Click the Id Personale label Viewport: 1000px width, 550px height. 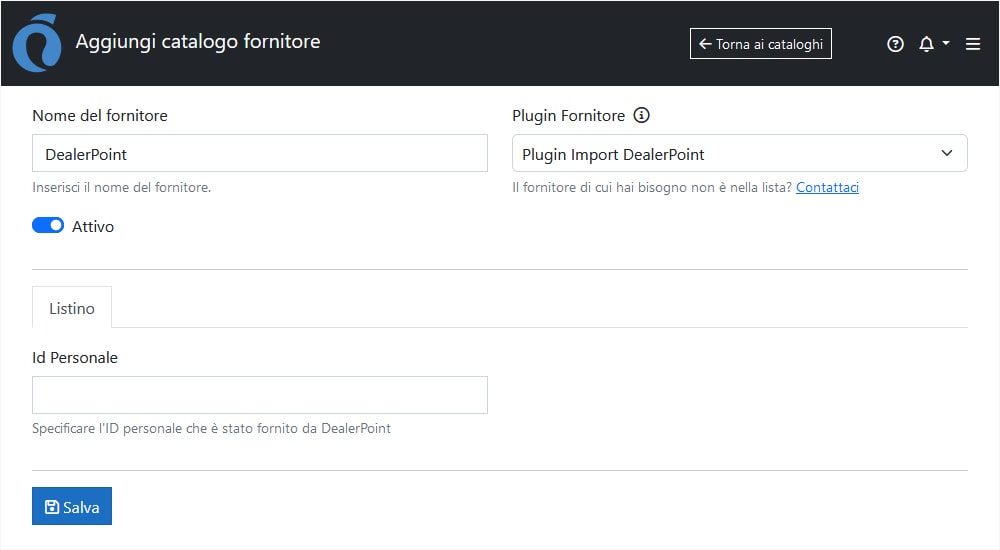pos(75,357)
